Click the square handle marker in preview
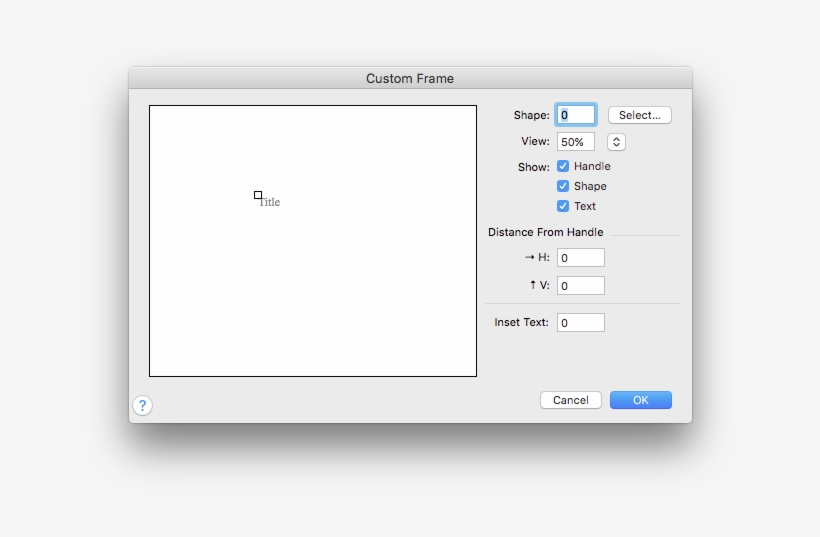The width and height of the screenshot is (820, 537). [258, 195]
